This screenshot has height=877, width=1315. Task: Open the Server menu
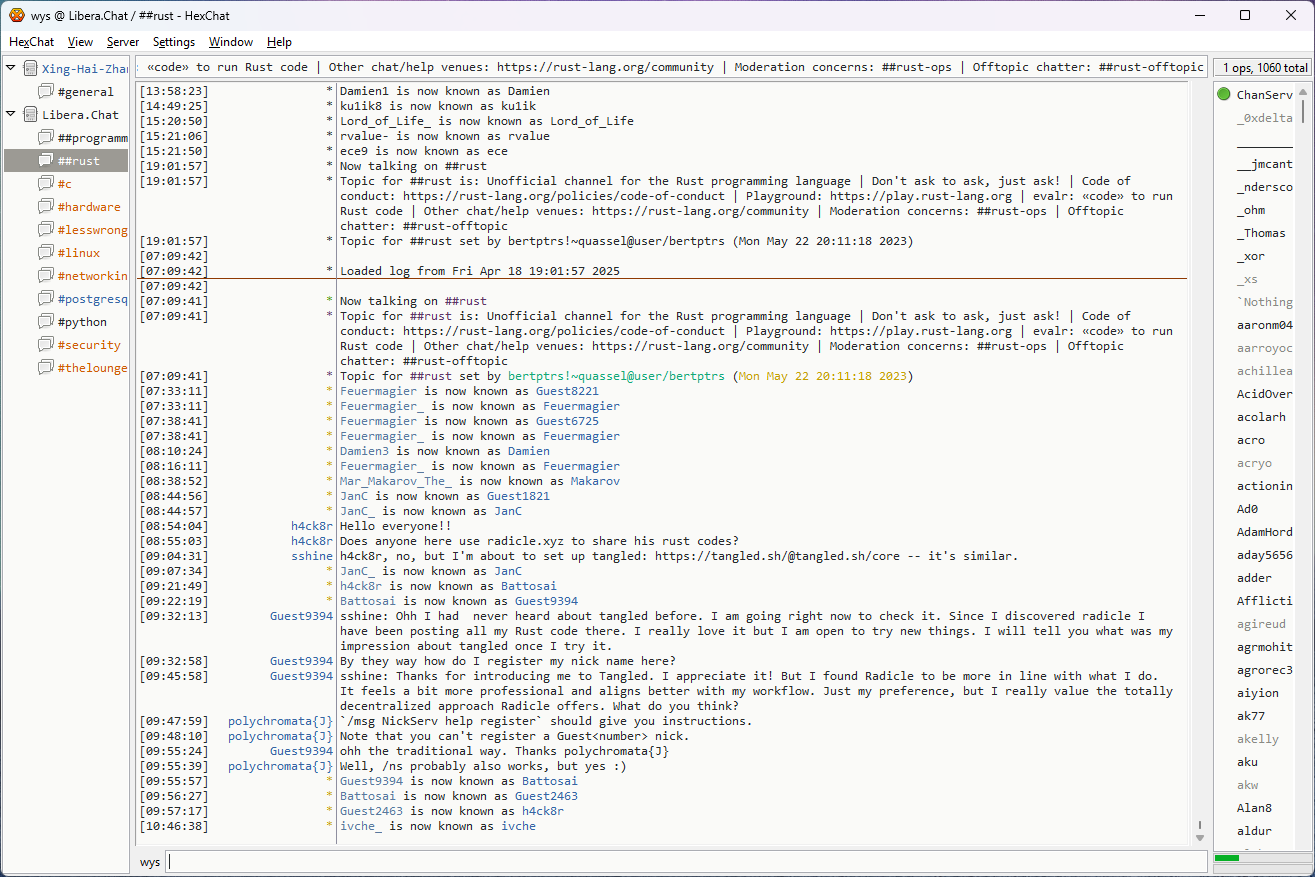click(x=123, y=42)
